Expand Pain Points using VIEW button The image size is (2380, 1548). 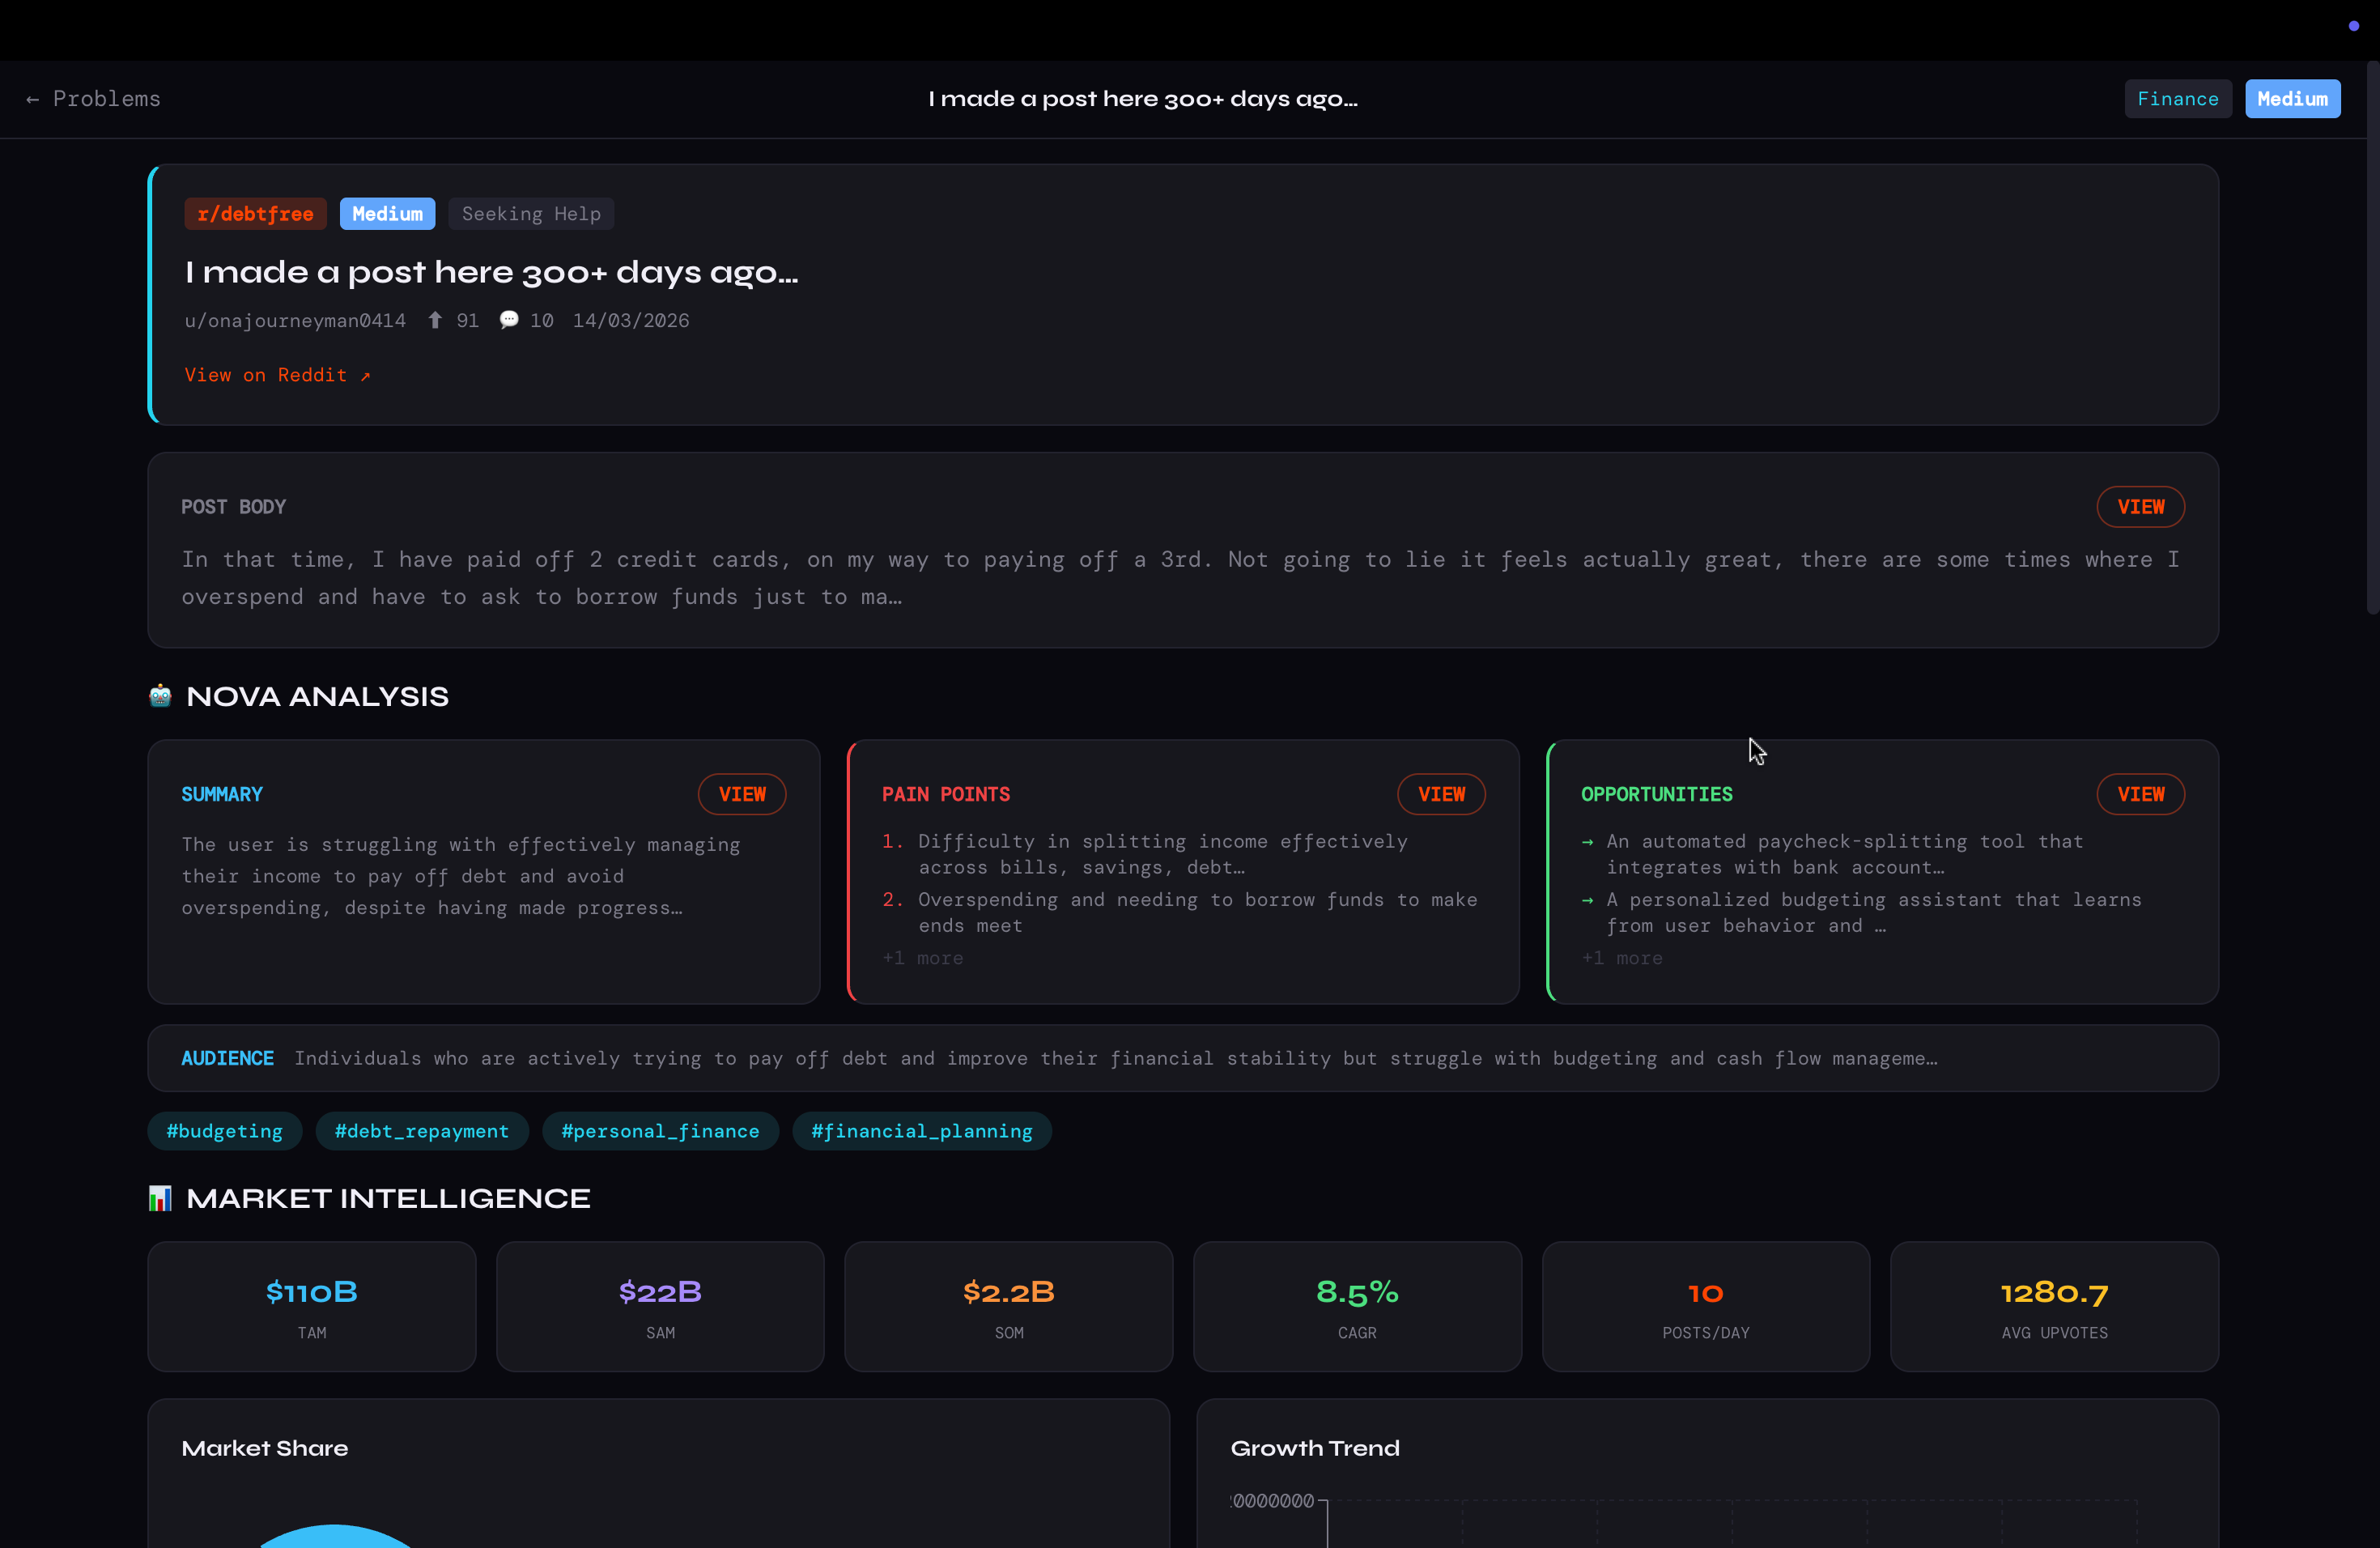(1440, 794)
